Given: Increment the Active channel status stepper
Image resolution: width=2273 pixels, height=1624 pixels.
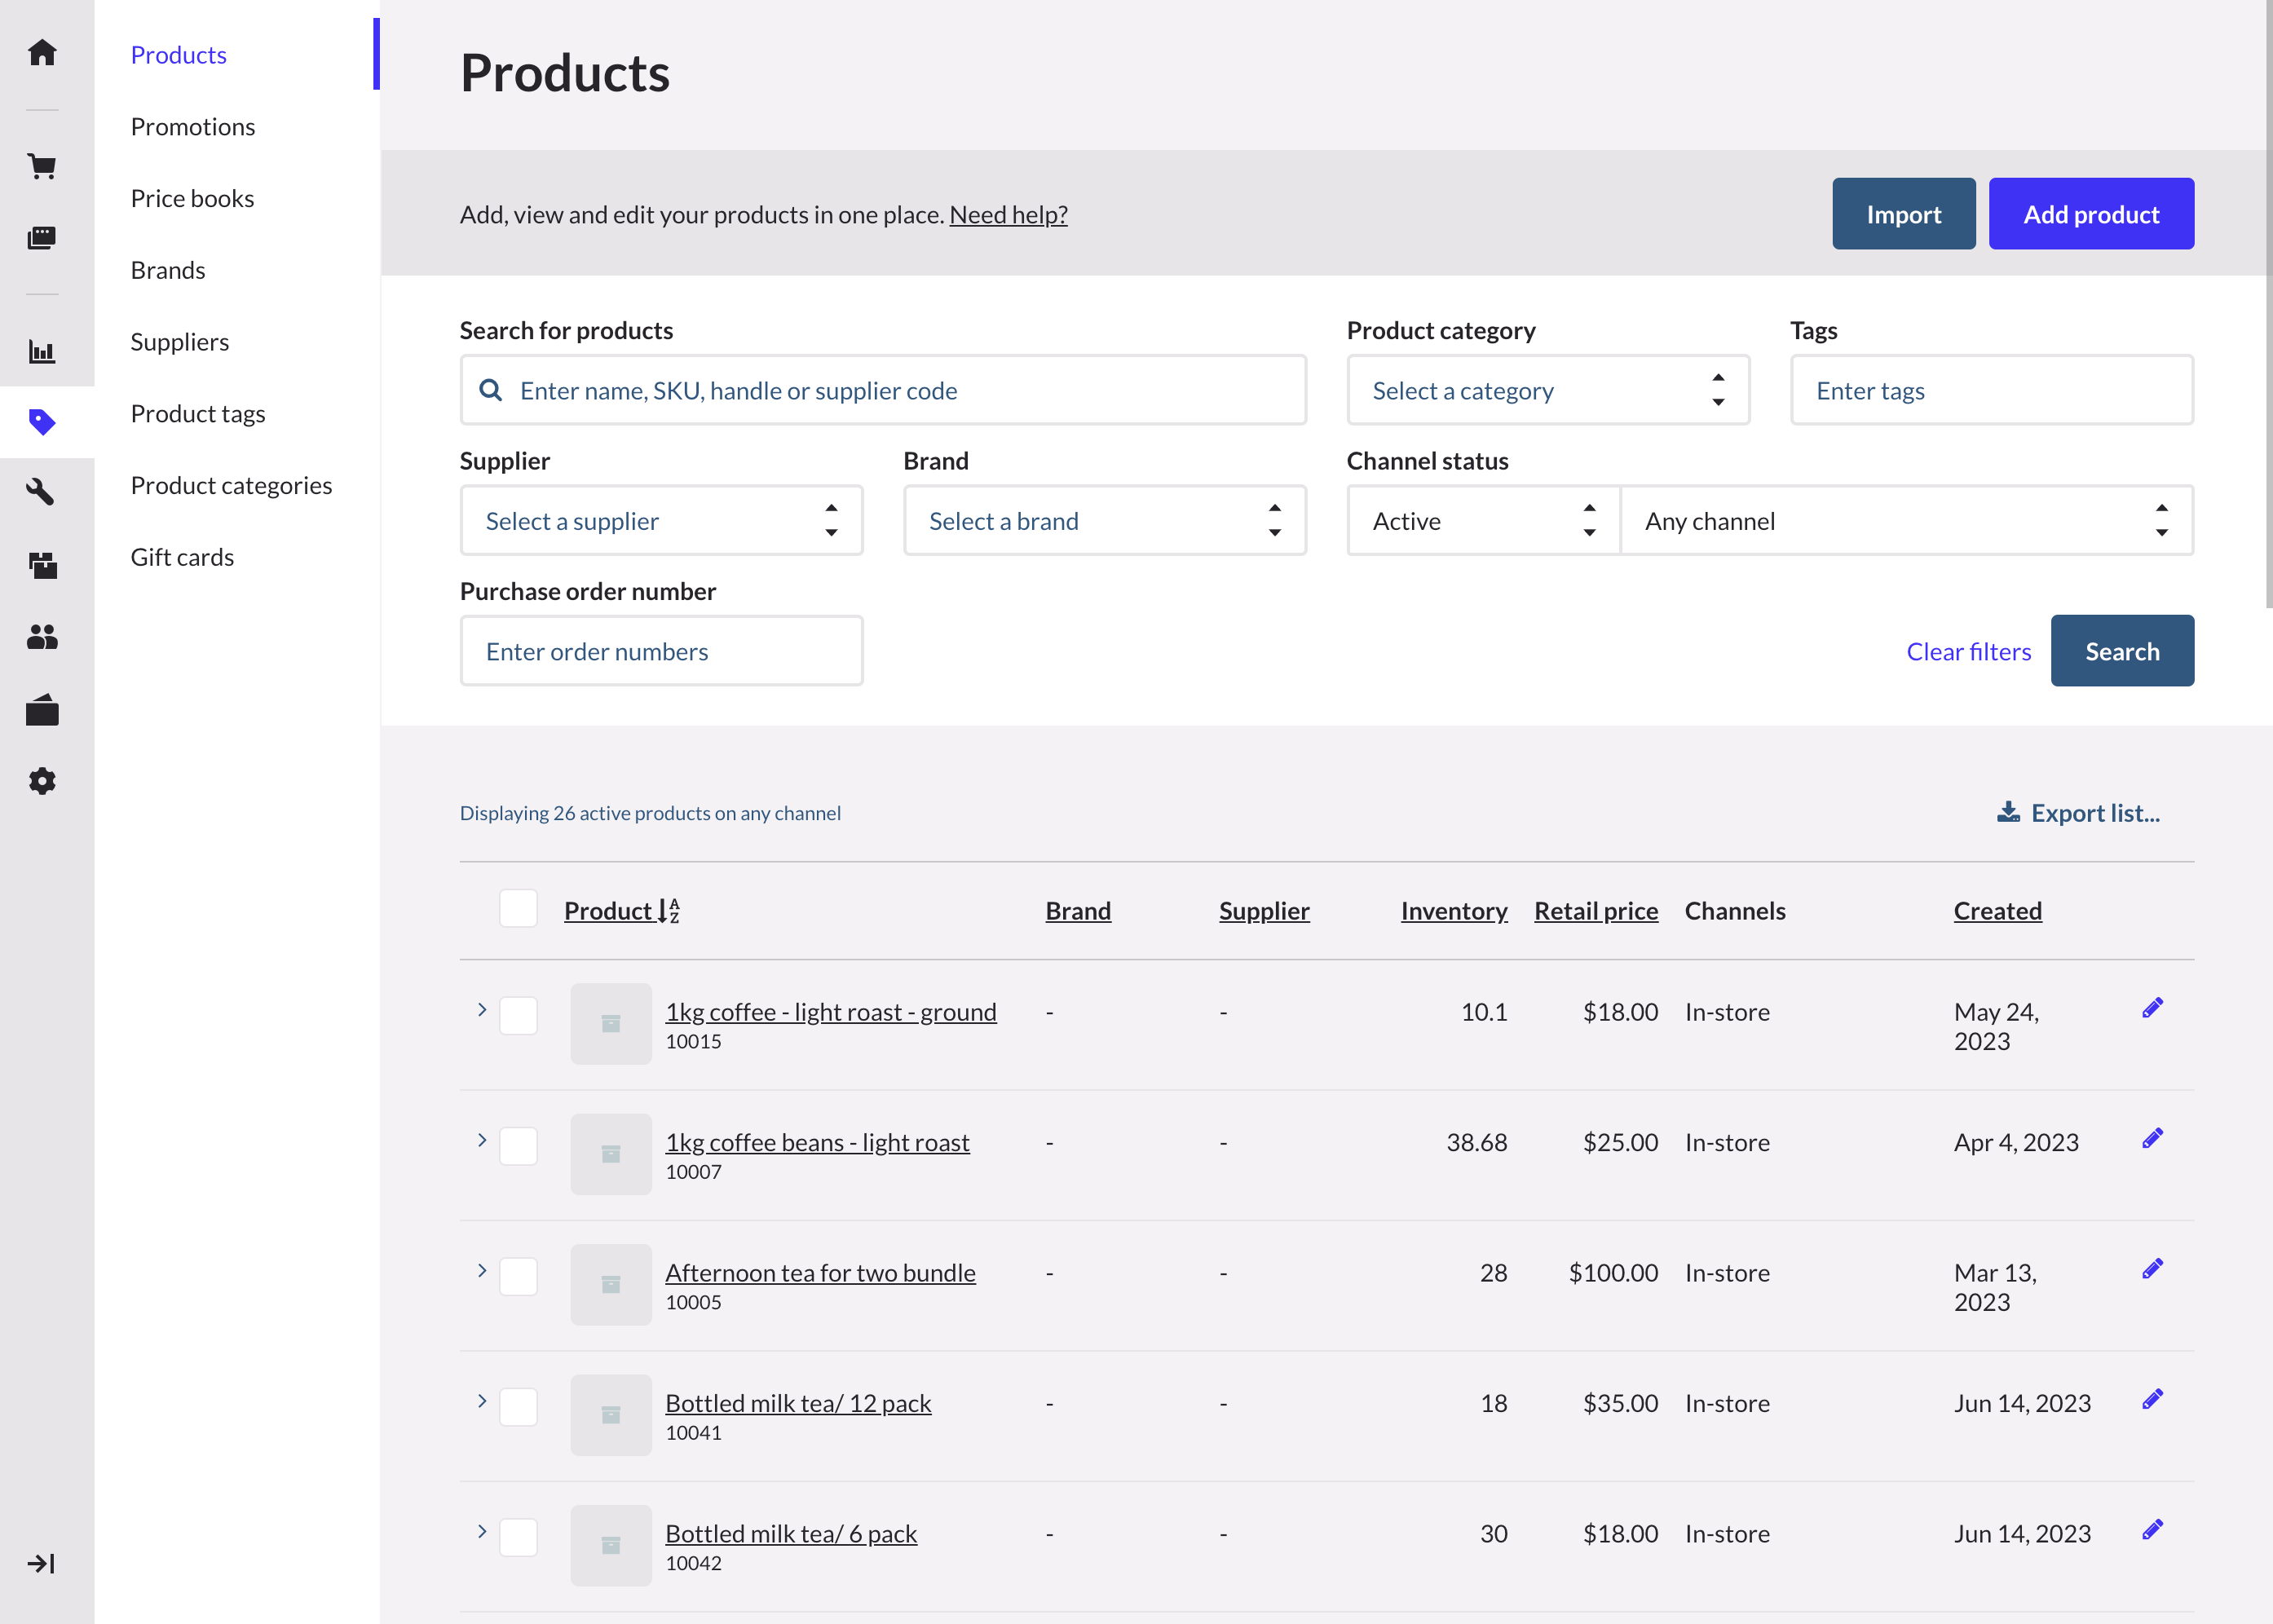Looking at the screenshot, I should (x=1589, y=510).
